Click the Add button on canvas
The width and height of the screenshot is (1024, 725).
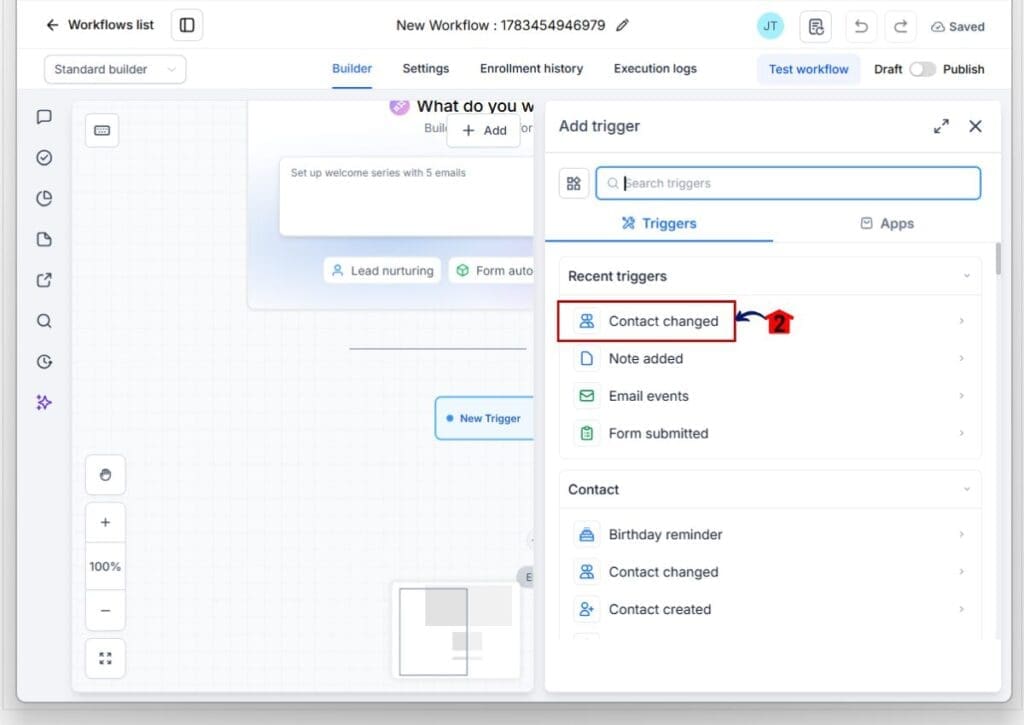(484, 131)
